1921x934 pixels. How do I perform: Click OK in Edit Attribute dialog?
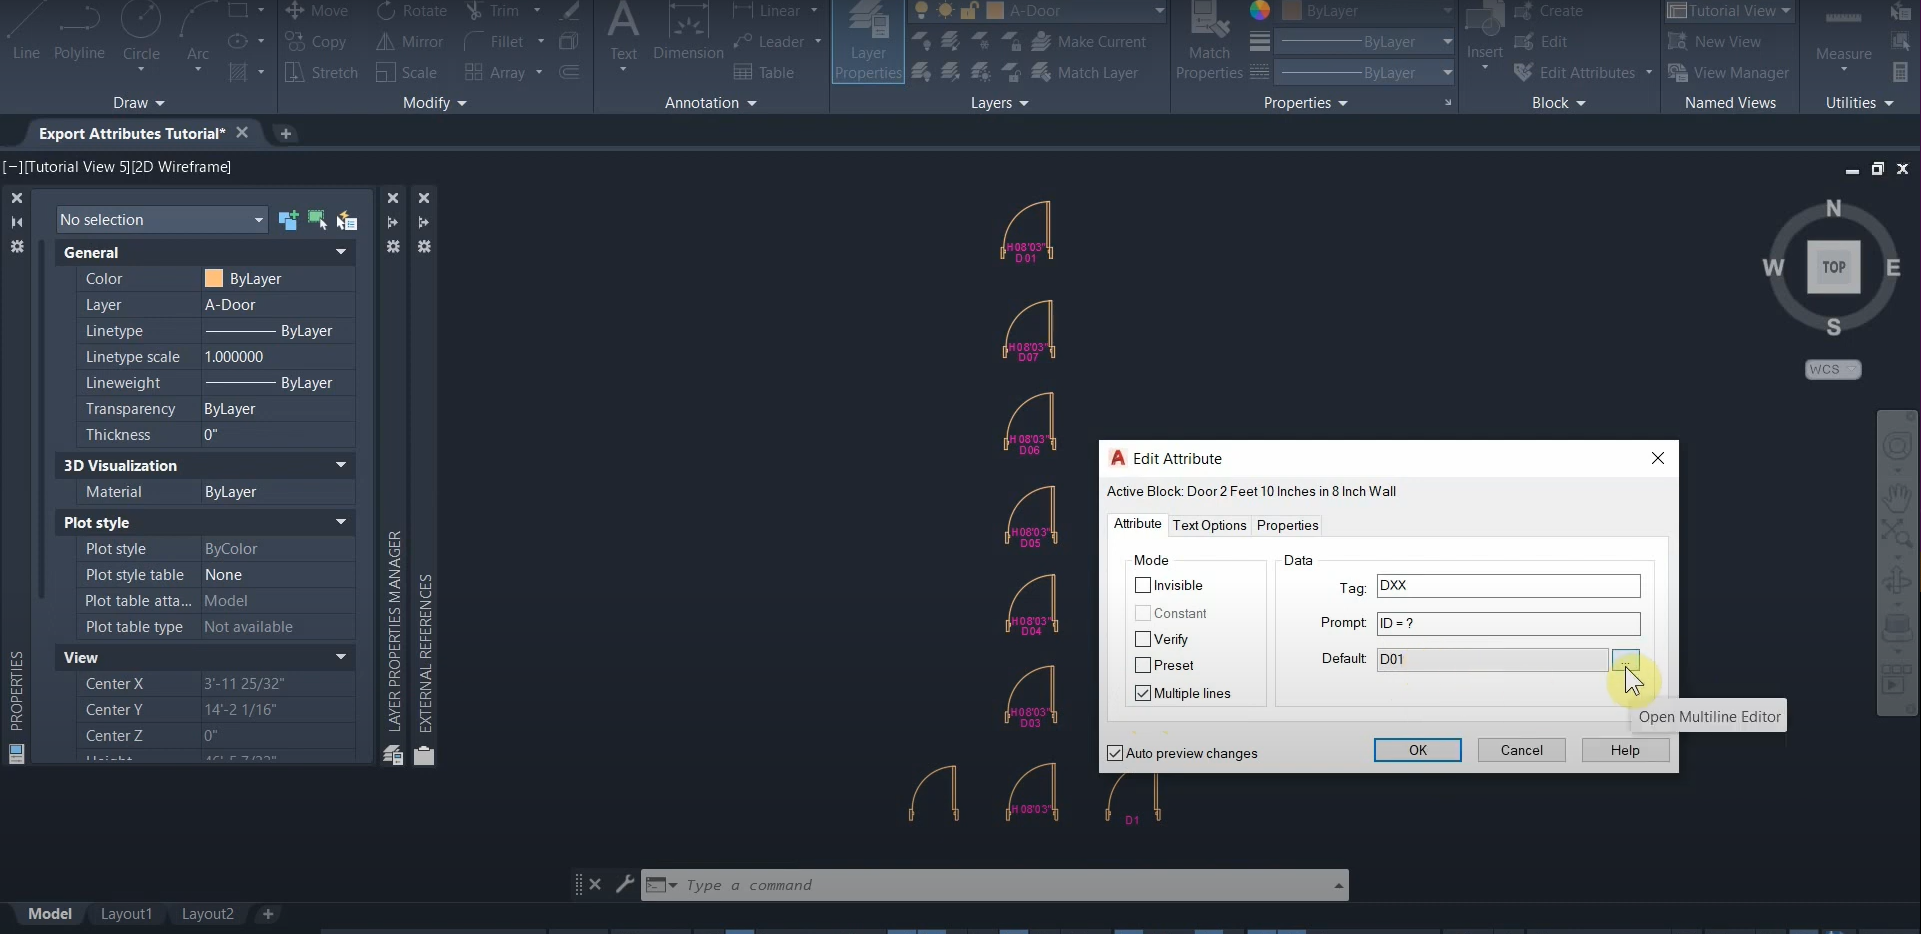coord(1417,750)
